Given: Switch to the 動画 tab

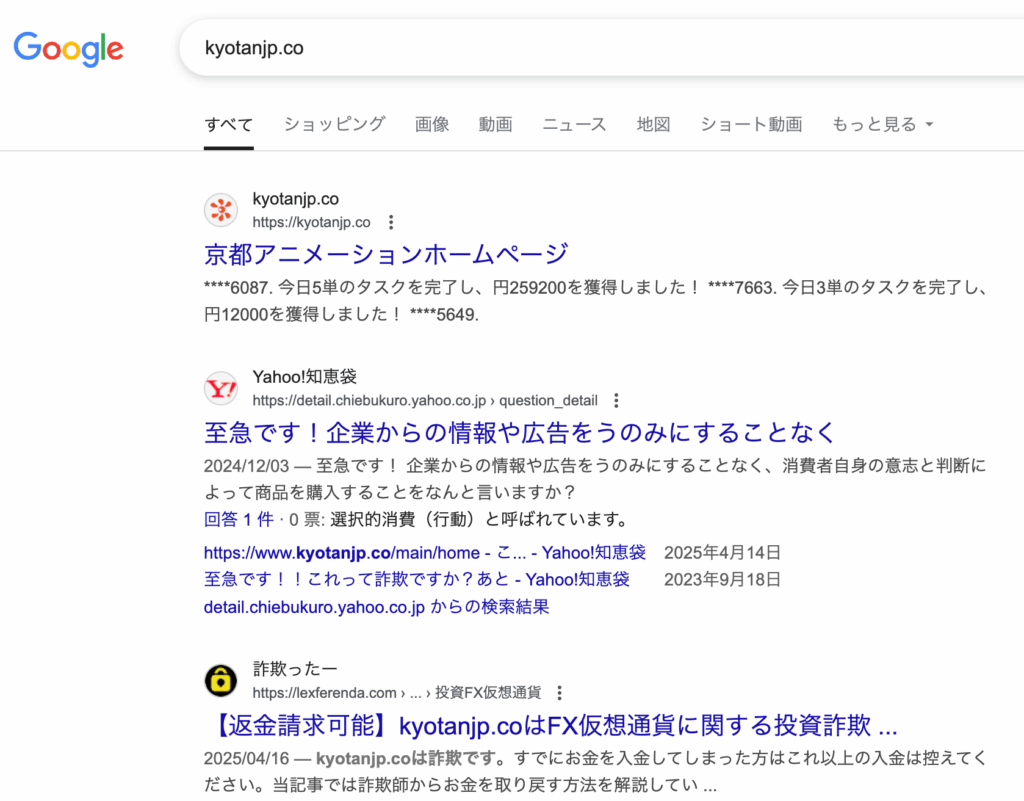Looking at the screenshot, I should (x=496, y=124).
